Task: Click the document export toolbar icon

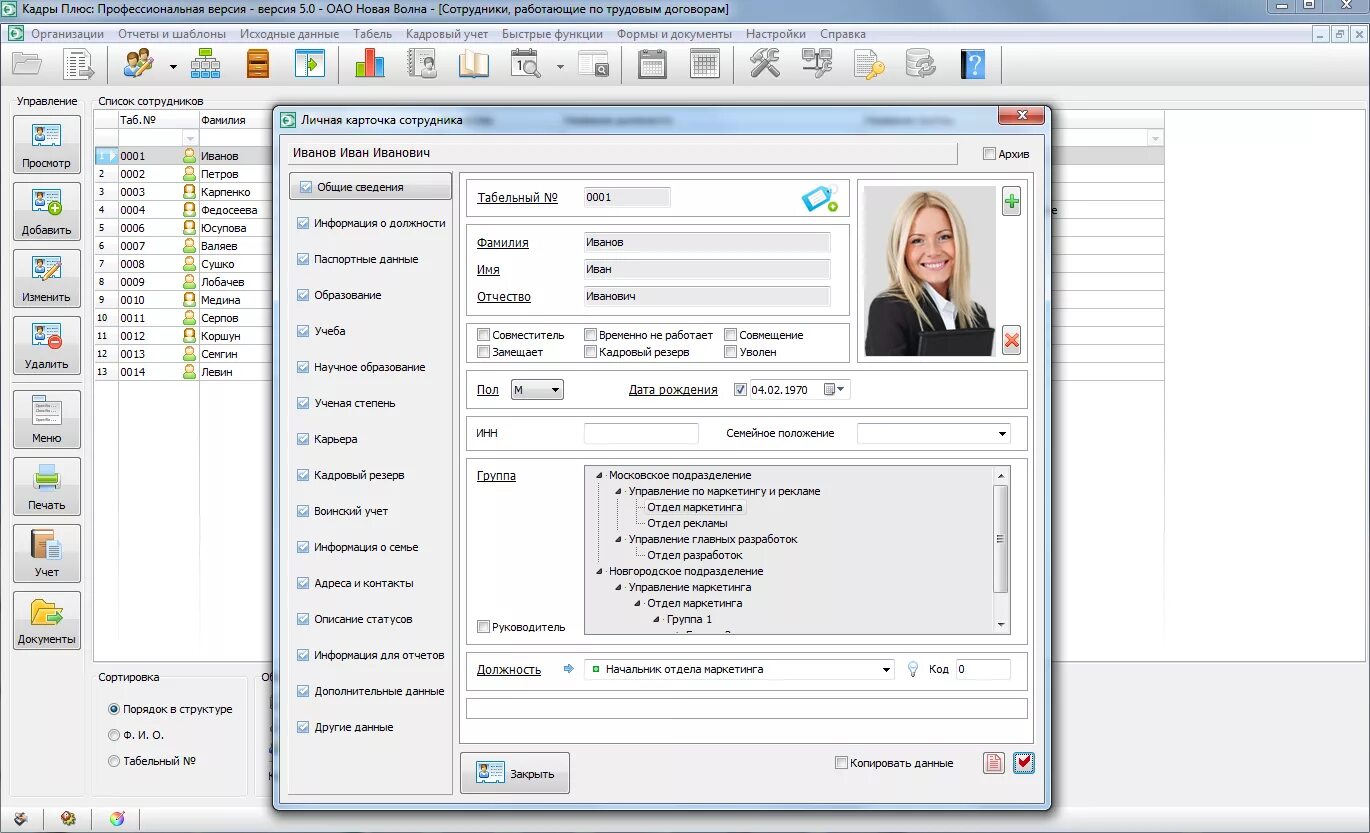Action: pyautogui.click(x=78, y=65)
